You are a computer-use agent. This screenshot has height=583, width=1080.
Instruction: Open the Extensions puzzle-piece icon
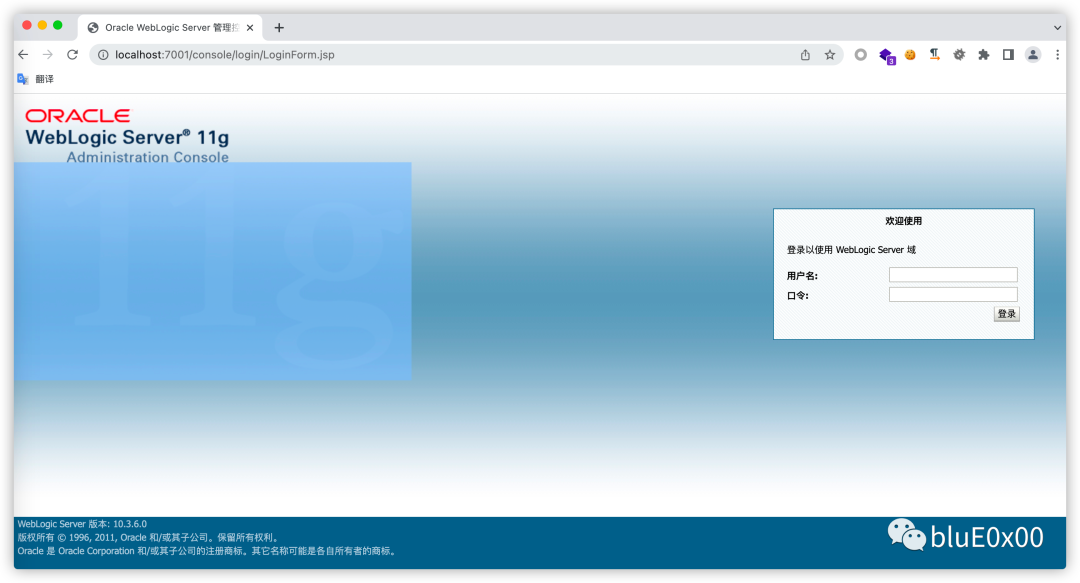coord(984,54)
